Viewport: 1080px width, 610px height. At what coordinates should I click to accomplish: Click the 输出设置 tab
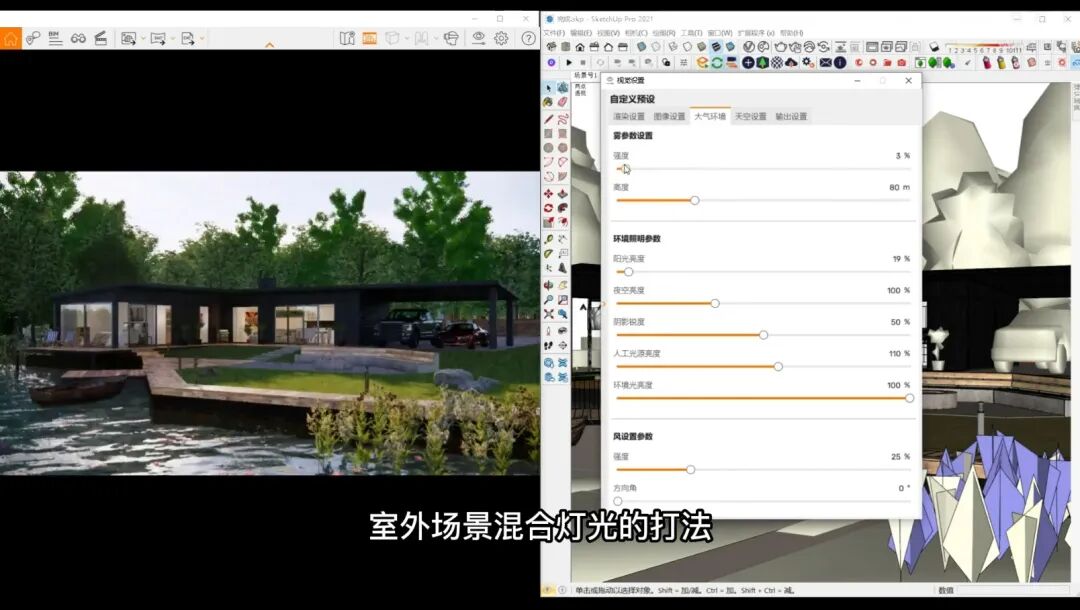point(791,116)
